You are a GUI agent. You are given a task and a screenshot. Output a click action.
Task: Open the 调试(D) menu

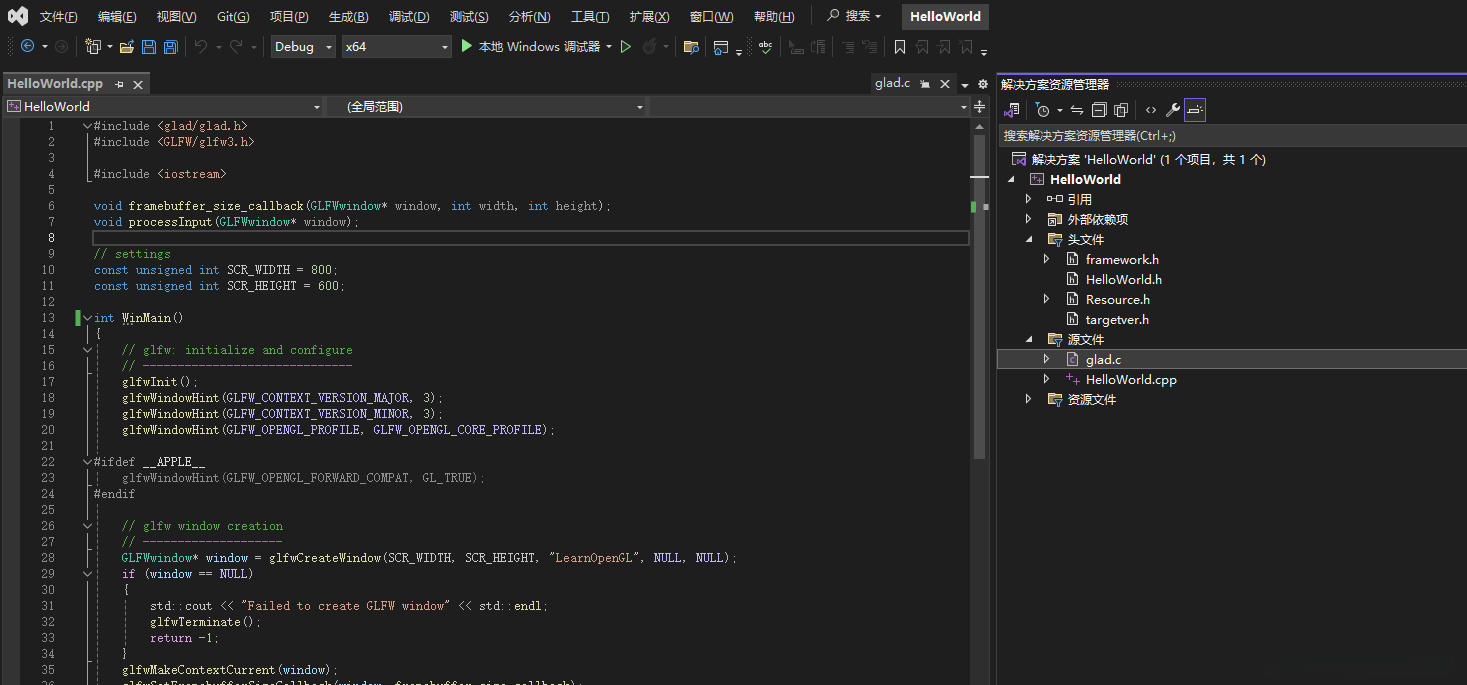click(x=408, y=17)
